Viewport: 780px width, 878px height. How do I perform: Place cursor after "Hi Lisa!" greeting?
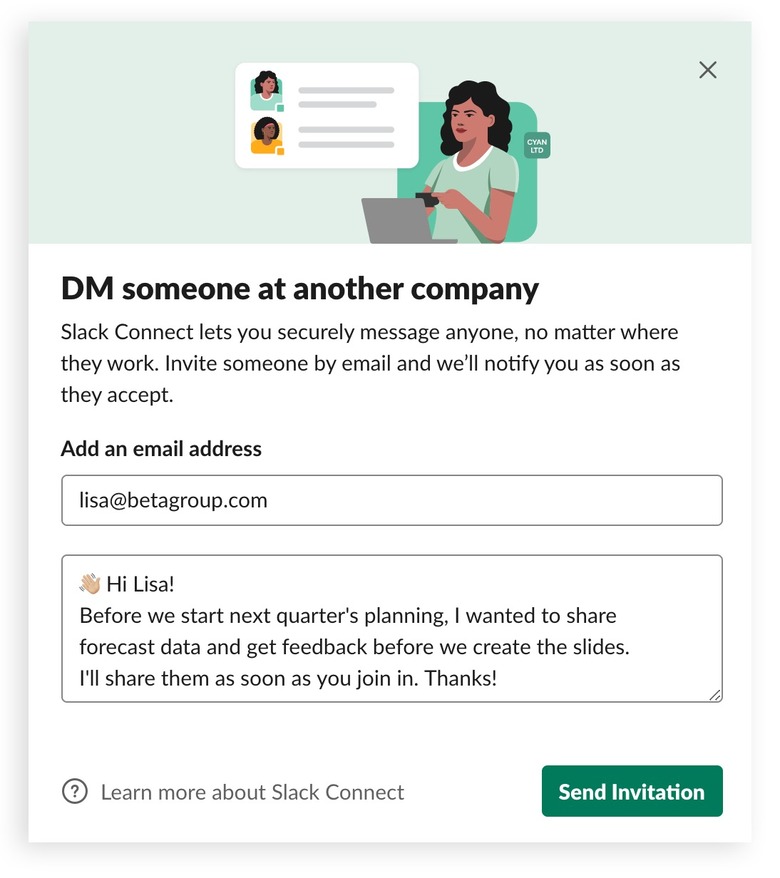point(176,584)
